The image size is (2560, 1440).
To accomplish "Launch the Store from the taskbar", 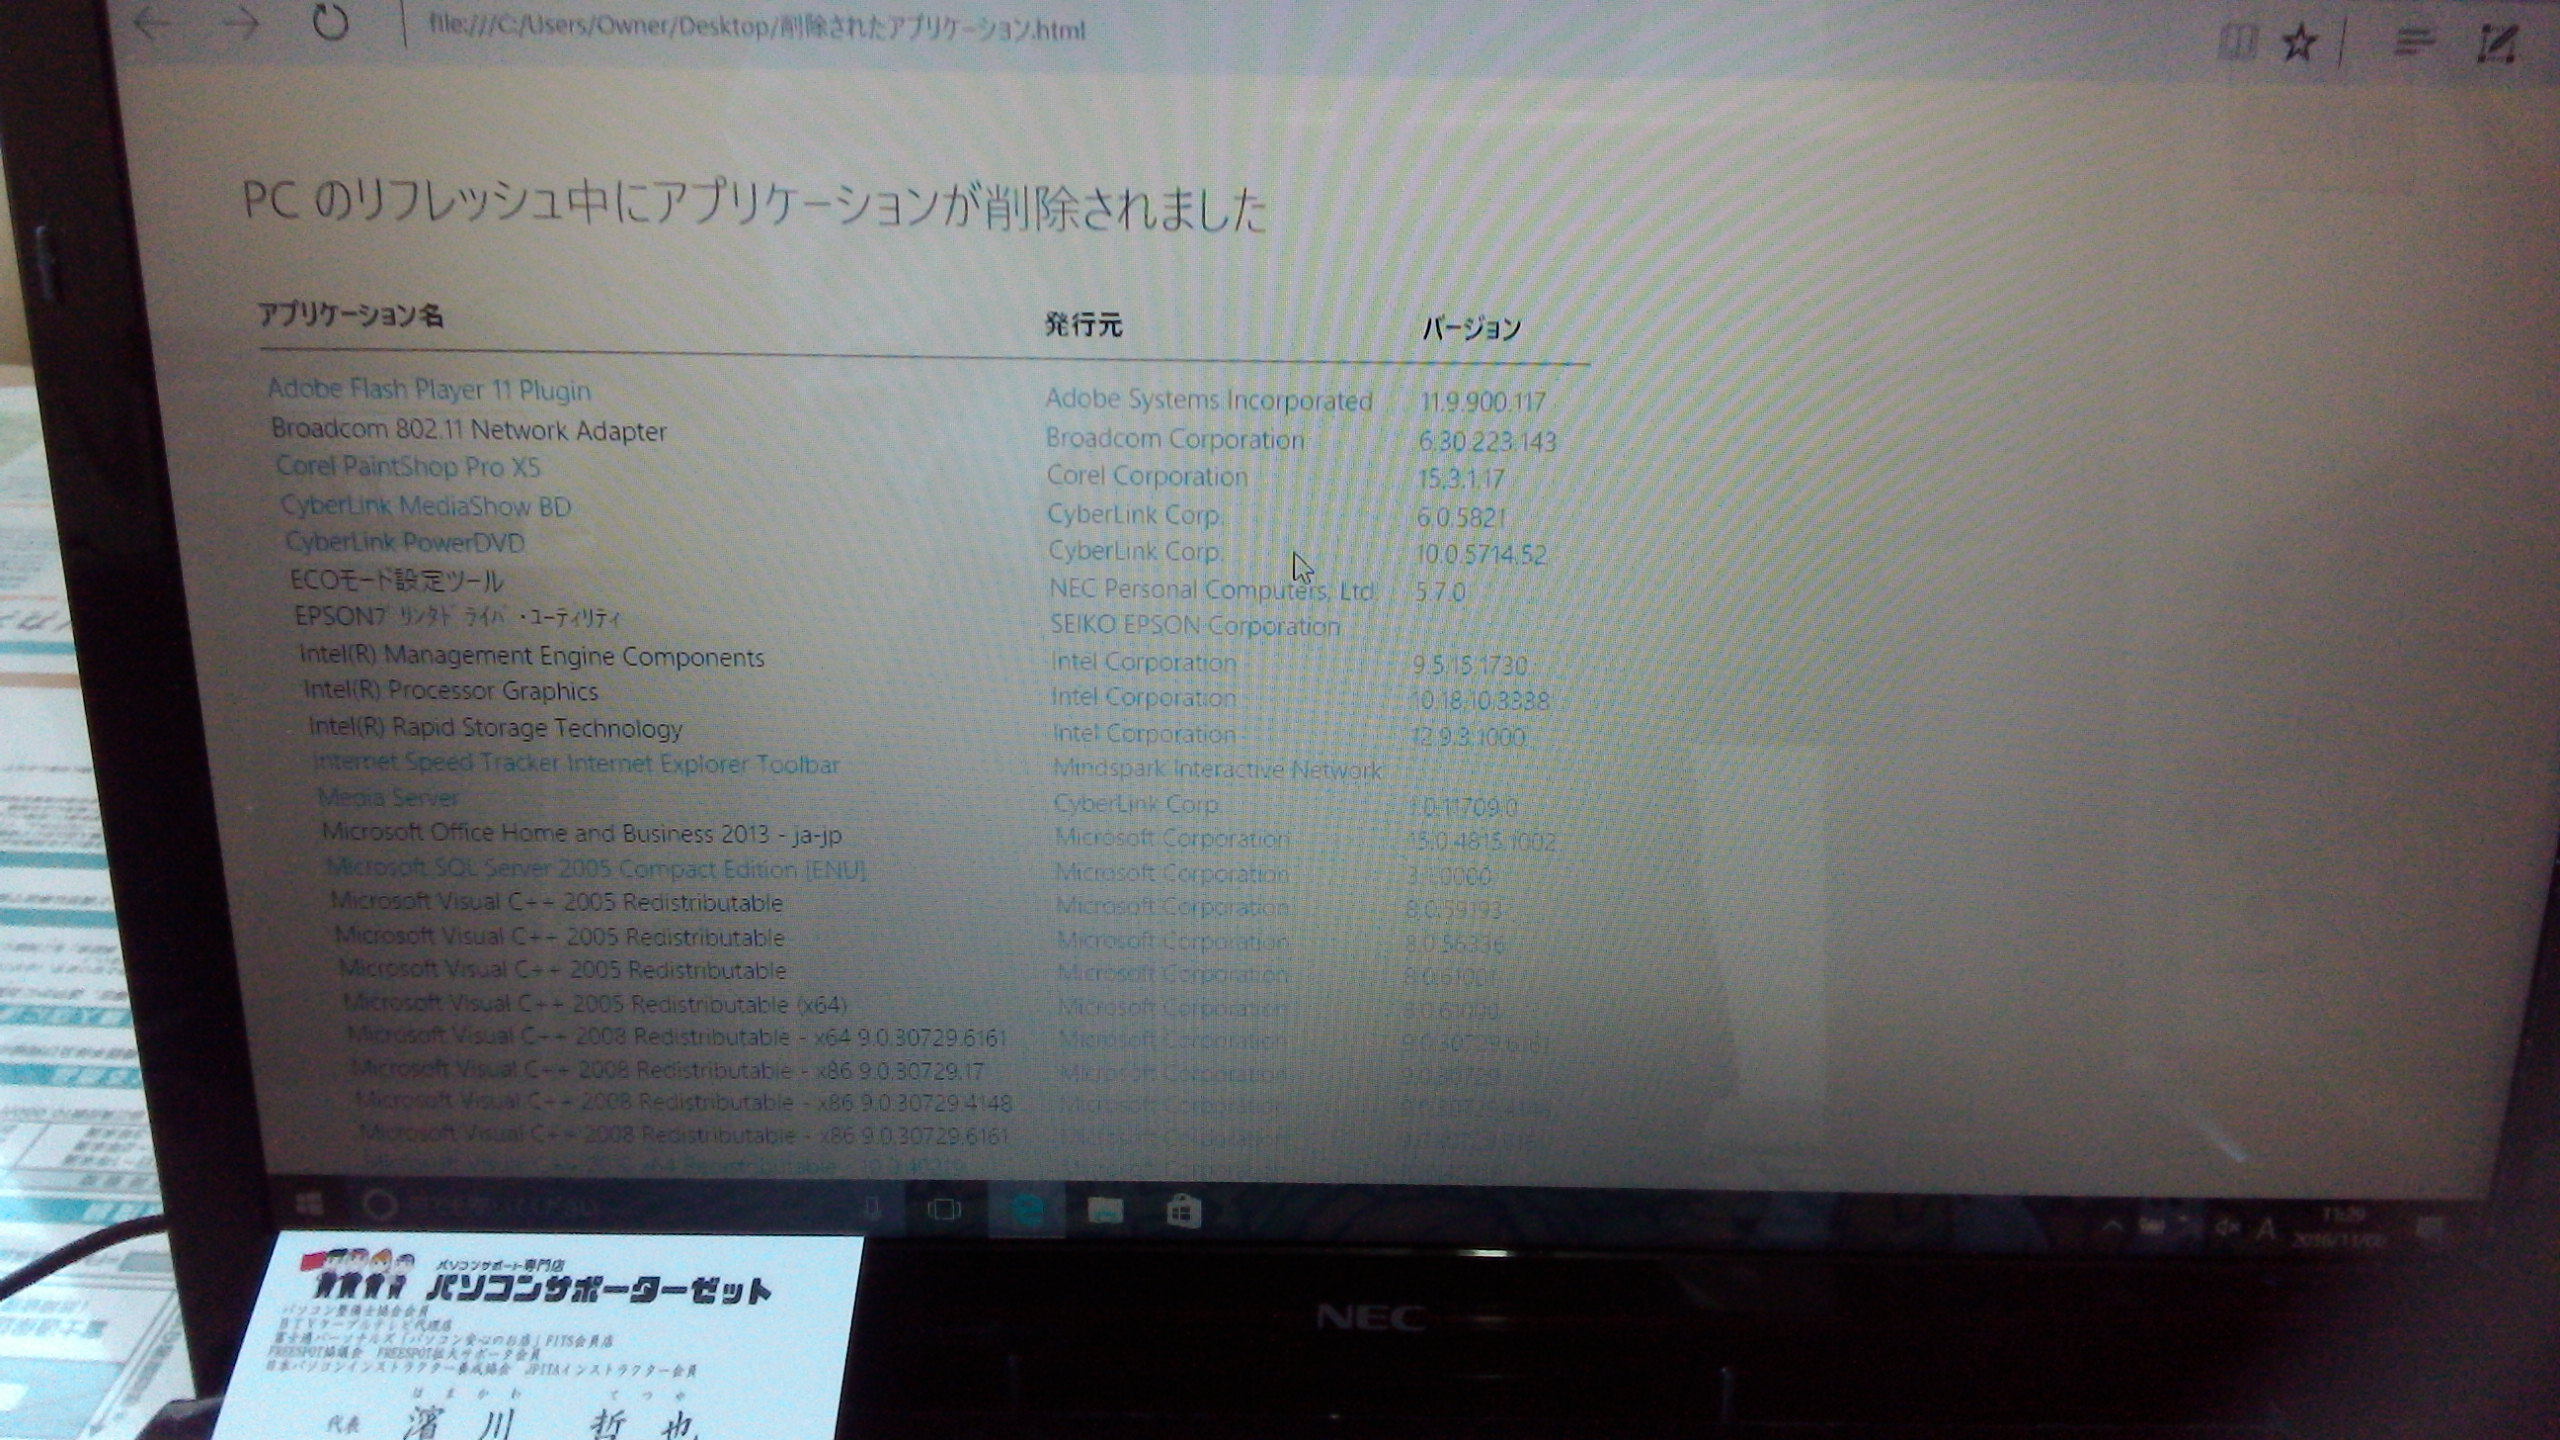I will coord(1183,1211).
